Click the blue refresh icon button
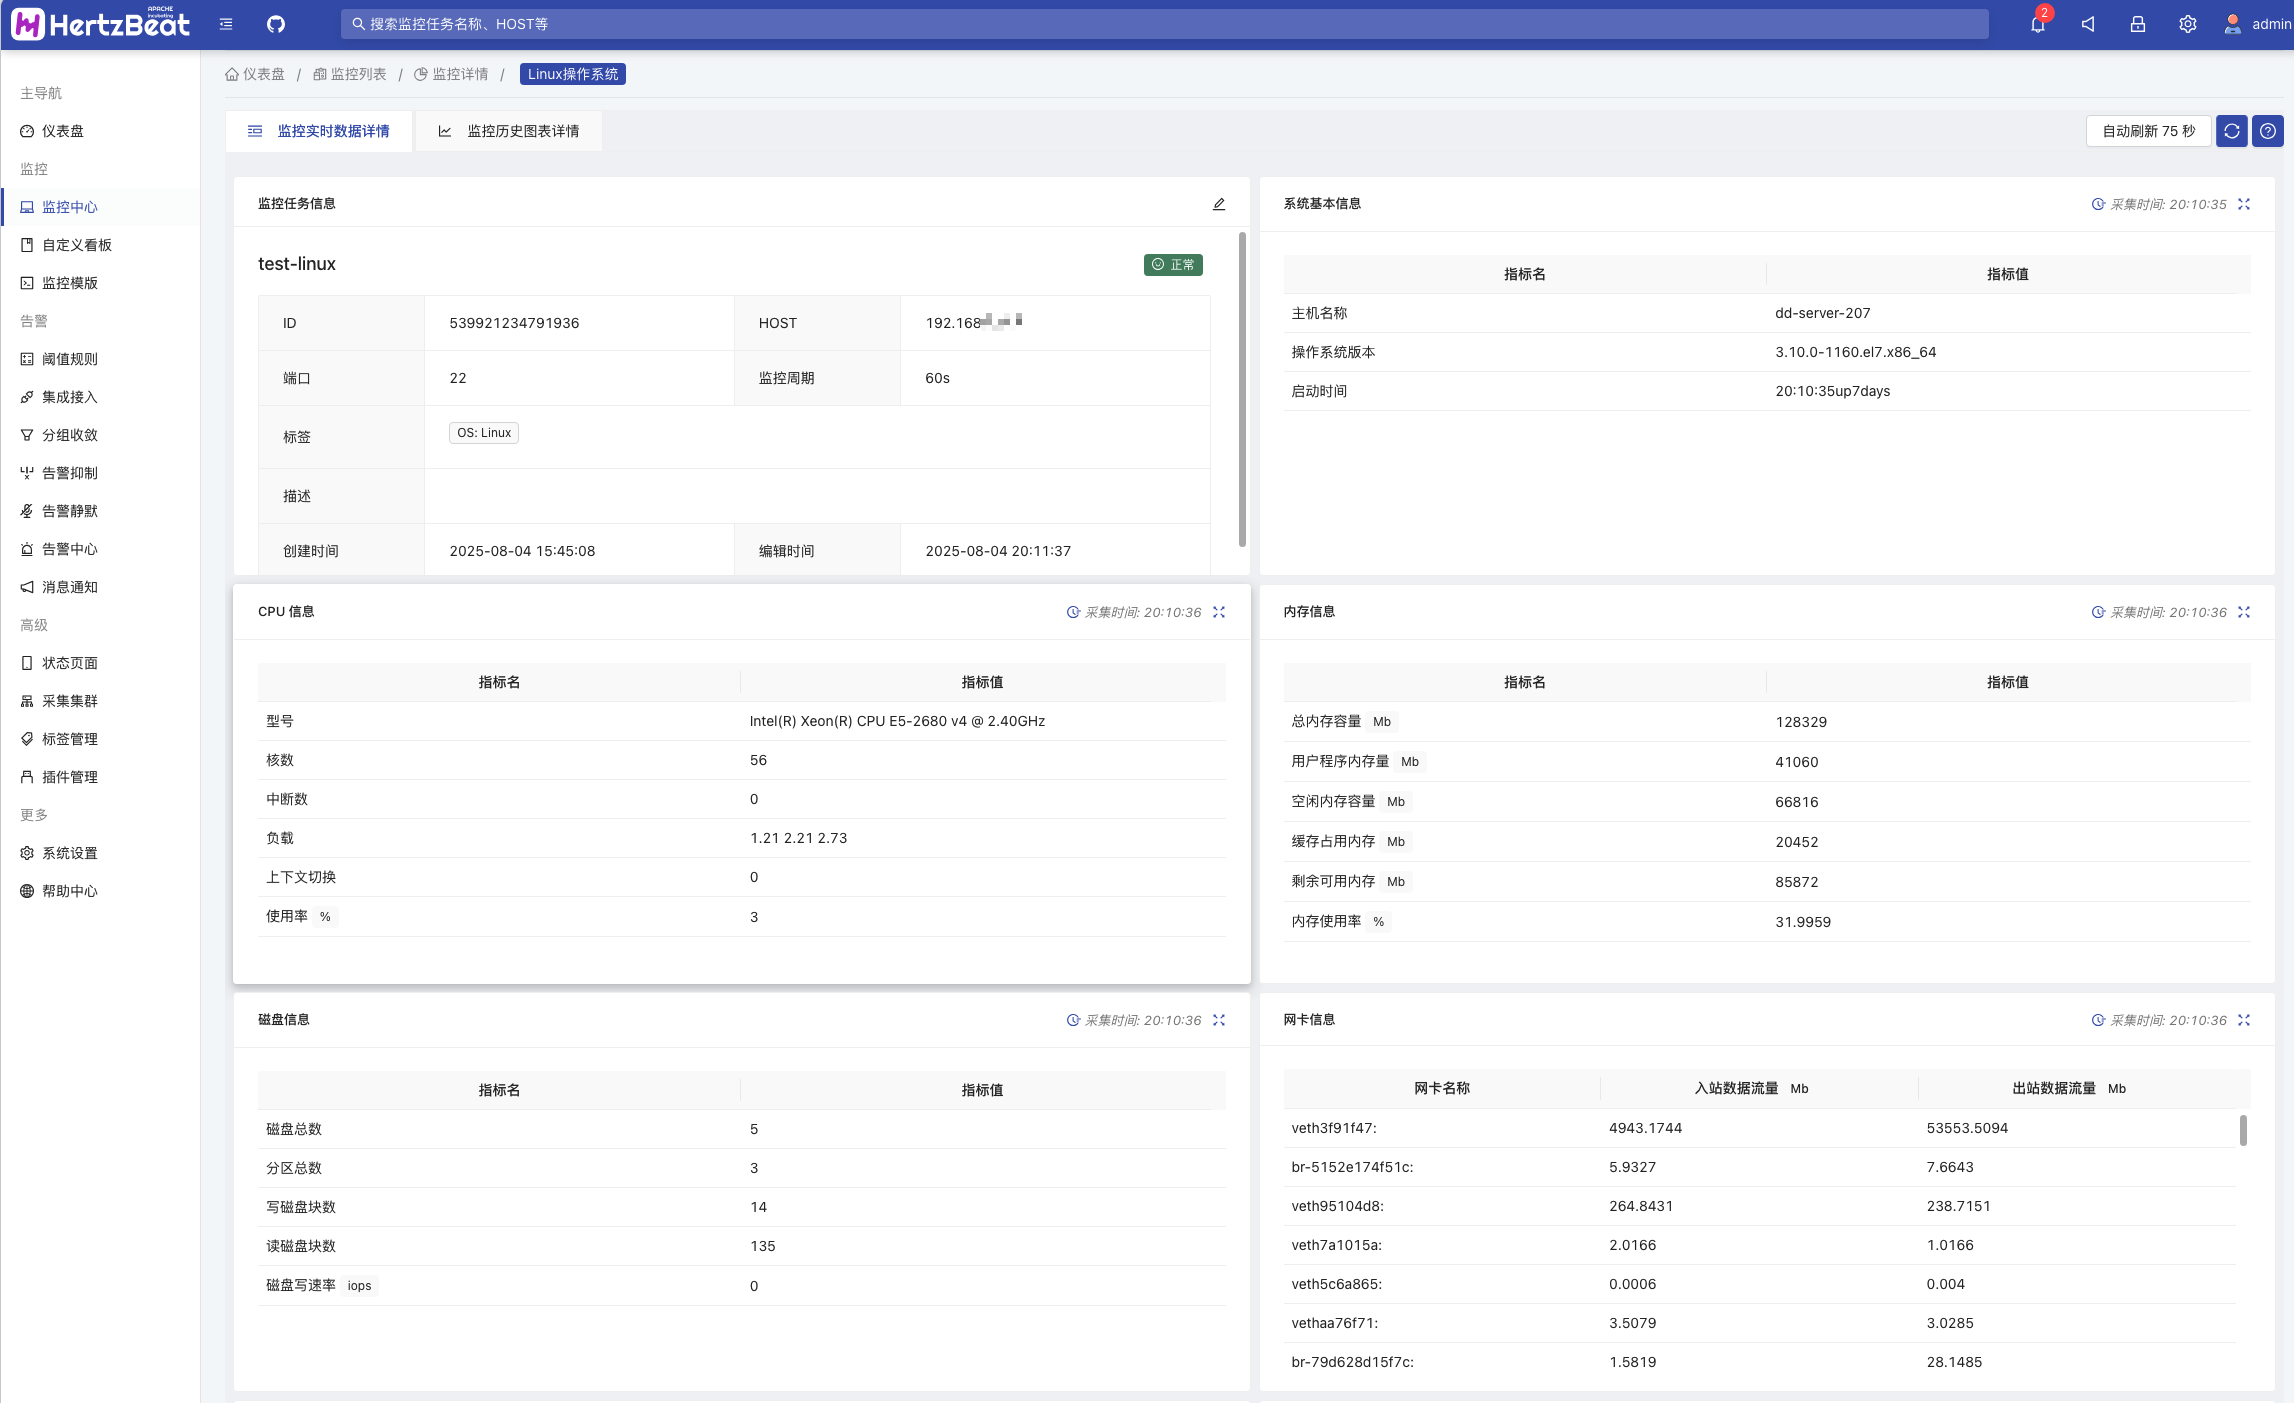2294x1403 pixels. click(2231, 131)
